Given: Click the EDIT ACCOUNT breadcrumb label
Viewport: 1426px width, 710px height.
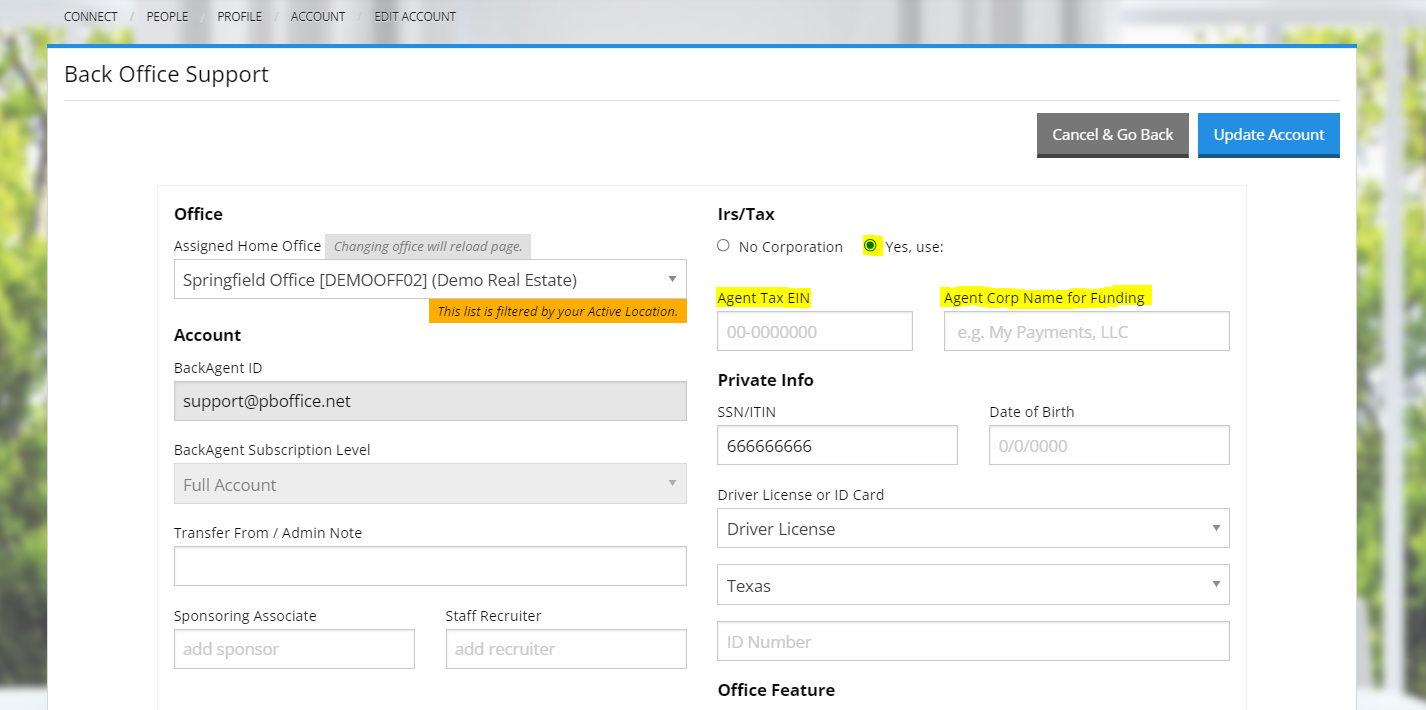Looking at the screenshot, I should click(x=415, y=16).
